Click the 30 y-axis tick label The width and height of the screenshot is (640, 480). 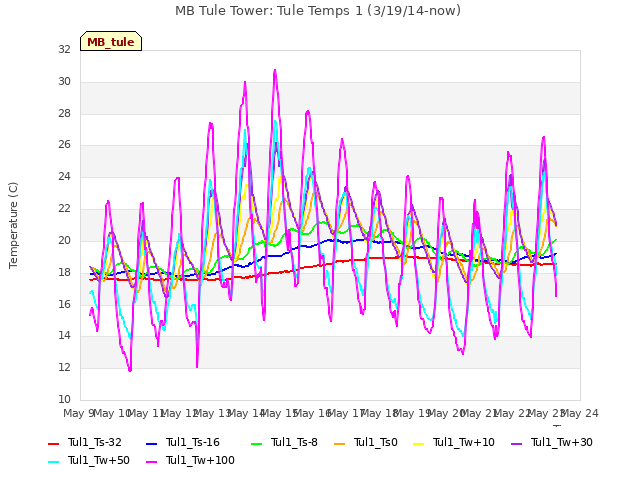click(x=64, y=81)
